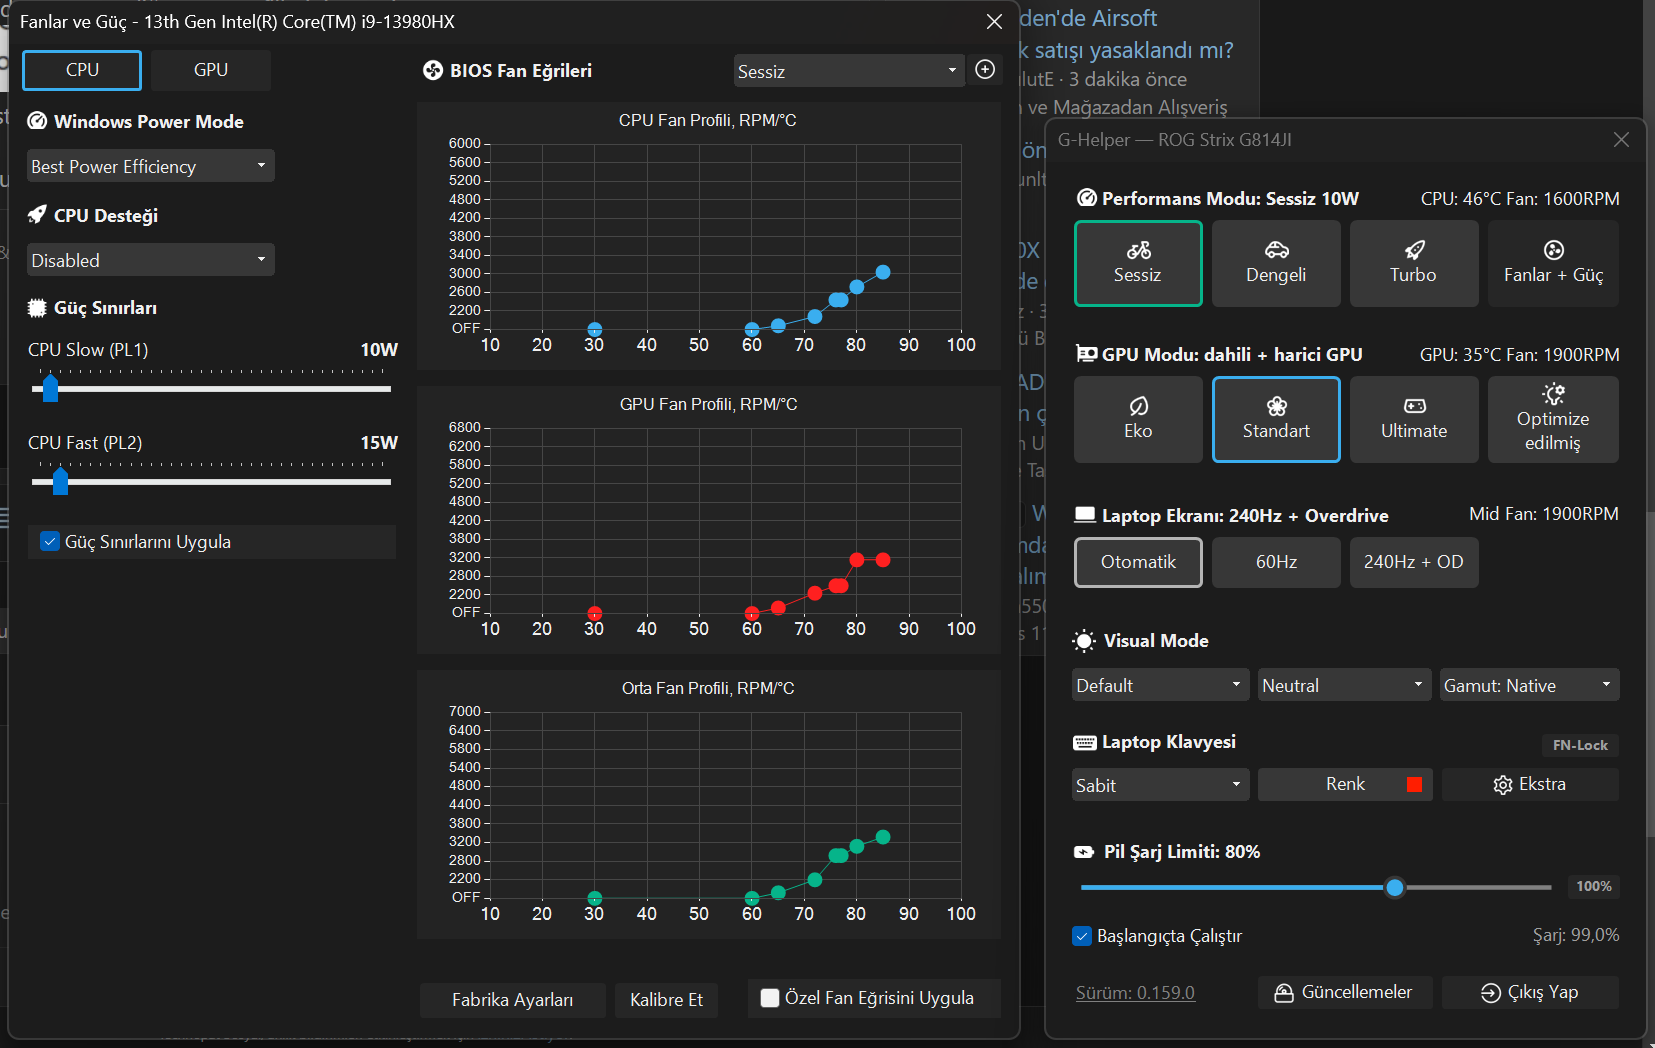The width and height of the screenshot is (1655, 1048).
Task: Switch to Dengeli performance mode
Action: coord(1276,263)
